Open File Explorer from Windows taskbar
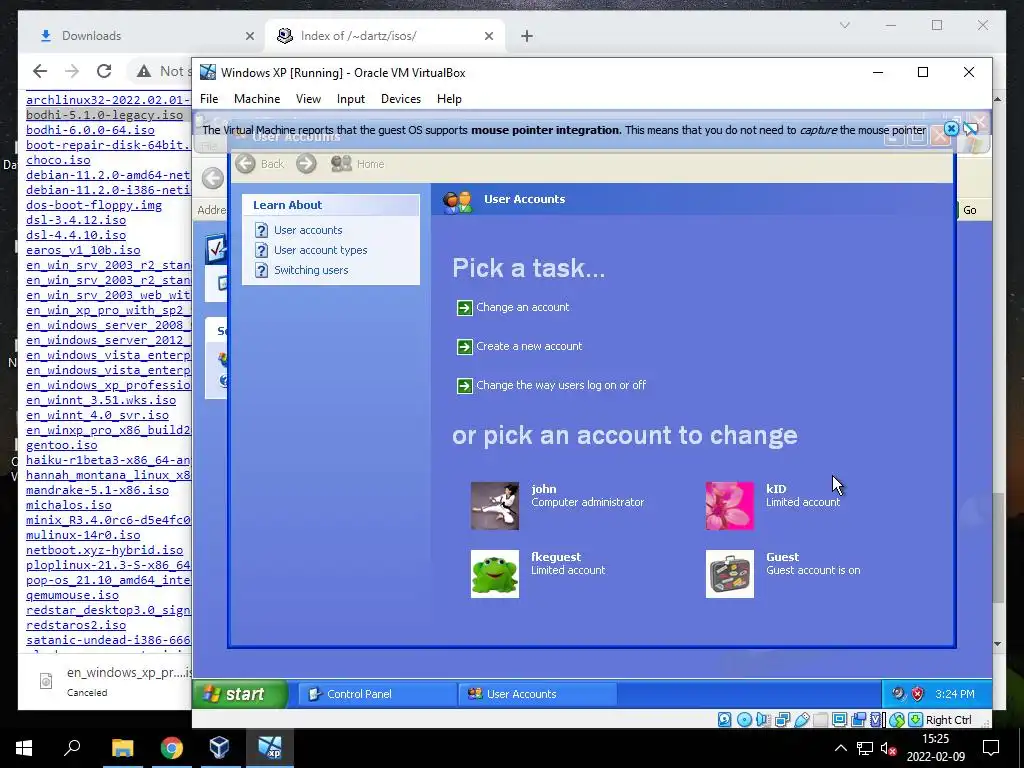This screenshot has height=768, width=1024. [x=122, y=748]
